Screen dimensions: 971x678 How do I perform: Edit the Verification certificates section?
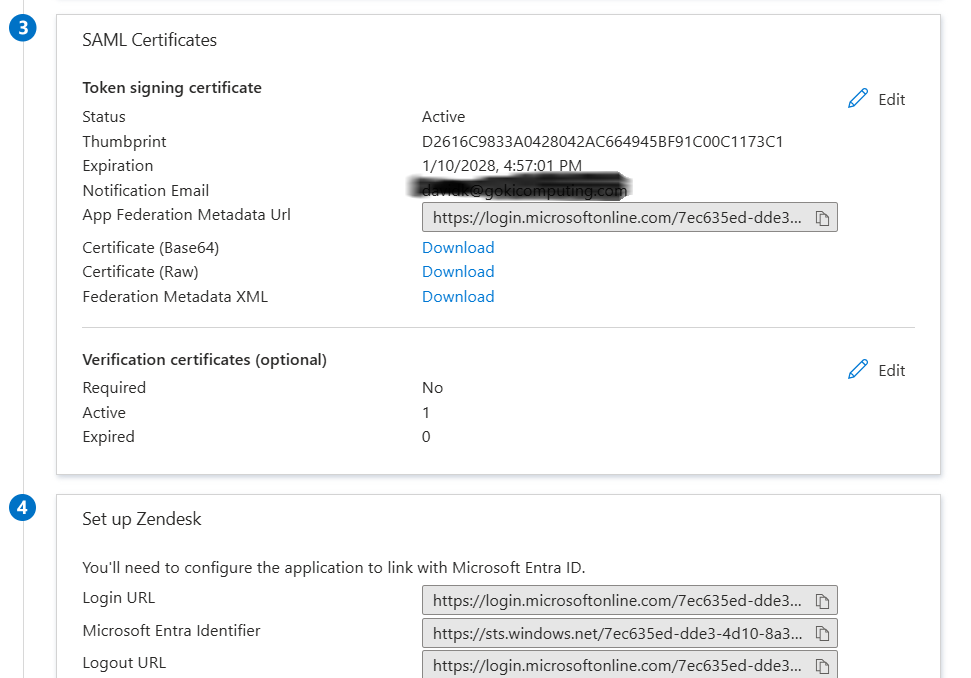pos(876,370)
